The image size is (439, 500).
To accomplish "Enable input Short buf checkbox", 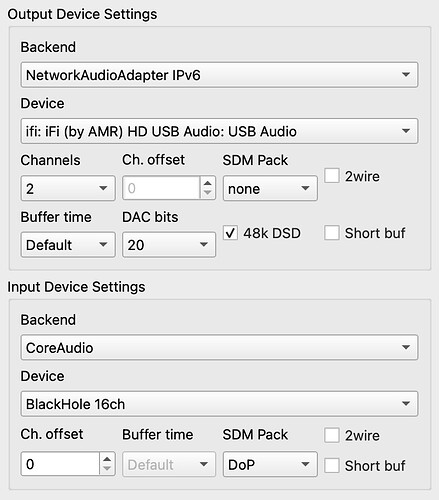I will coord(332,465).
